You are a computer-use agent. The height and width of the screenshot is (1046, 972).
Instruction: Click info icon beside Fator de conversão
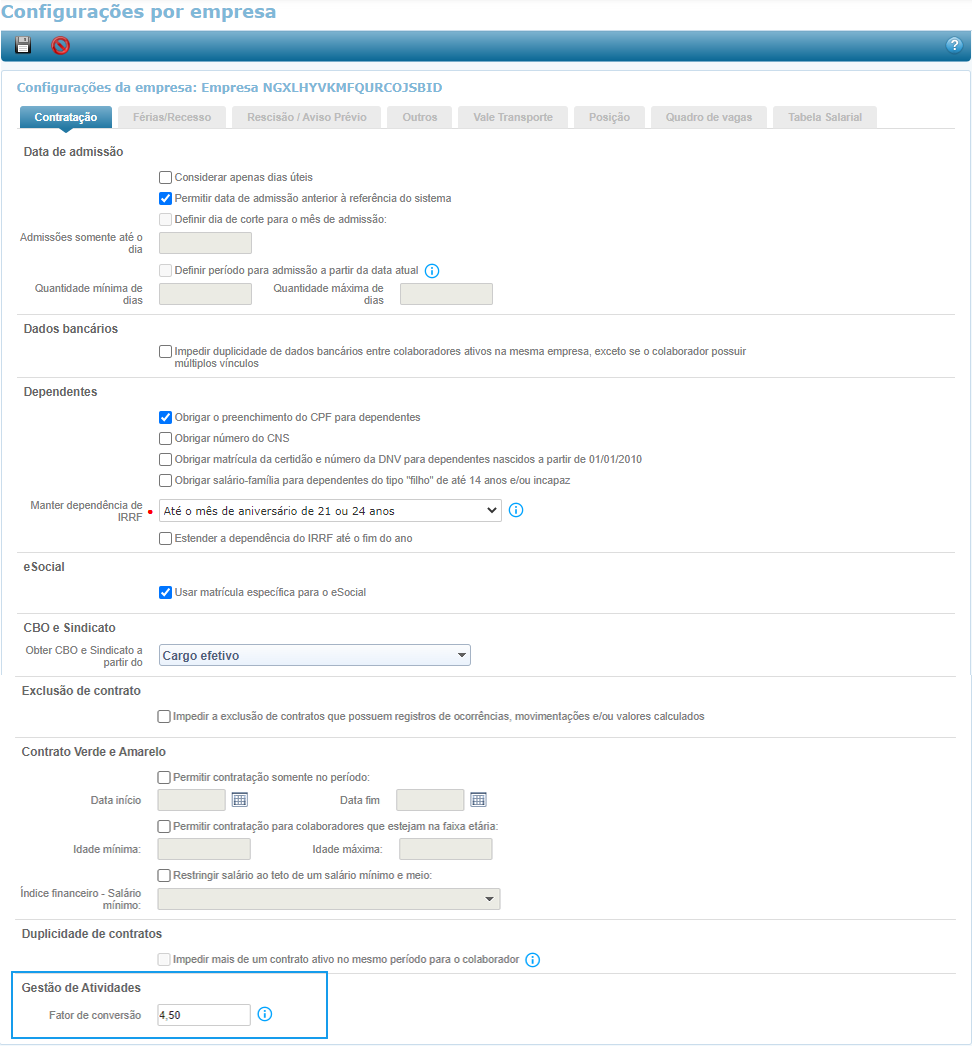point(265,1014)
